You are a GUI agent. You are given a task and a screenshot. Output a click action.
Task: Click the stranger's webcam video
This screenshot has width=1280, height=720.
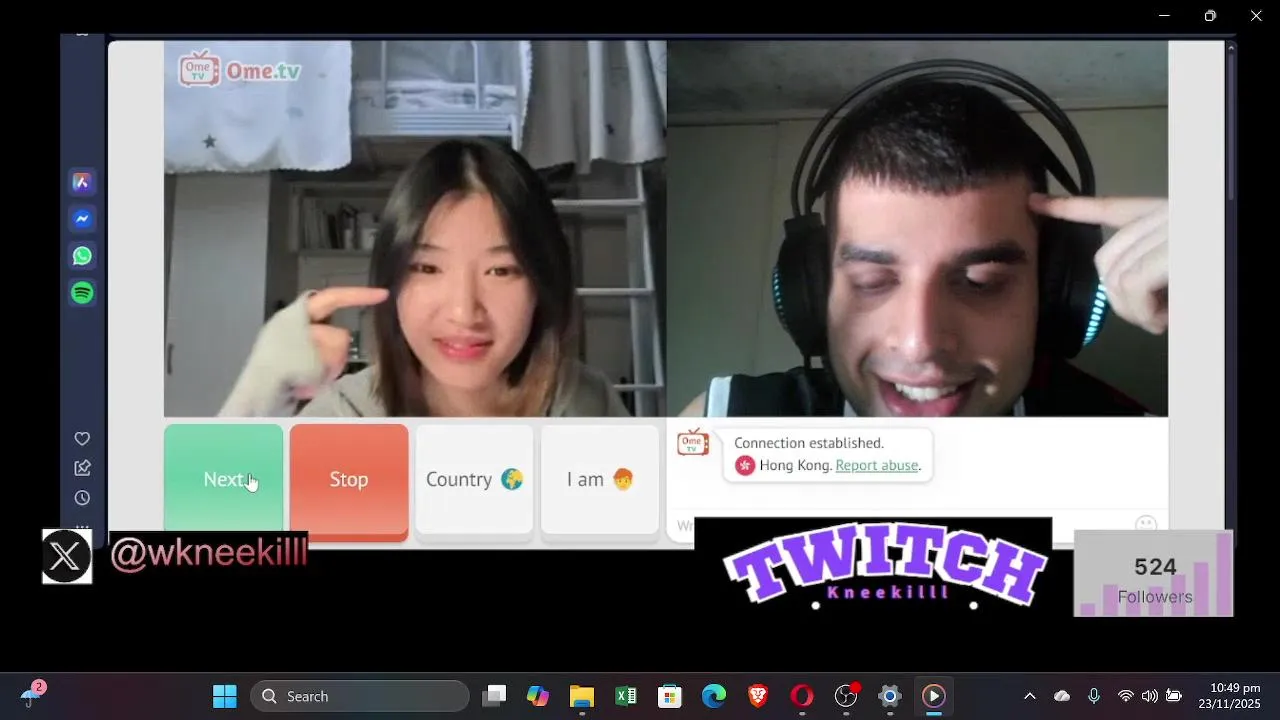point(415,228)
